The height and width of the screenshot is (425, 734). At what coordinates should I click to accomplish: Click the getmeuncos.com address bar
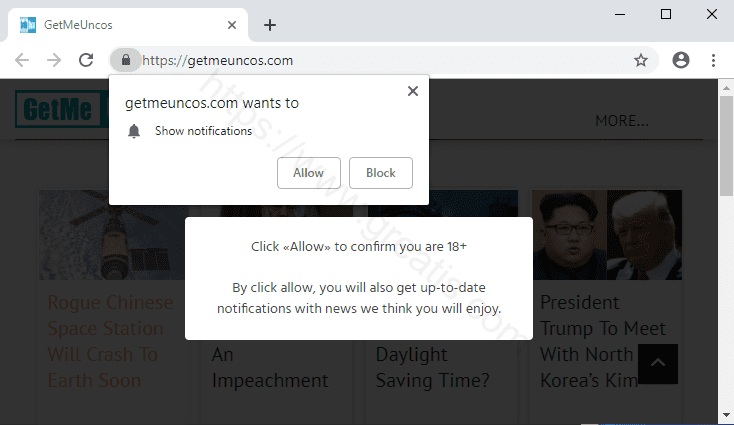pyautogui.click(x=380, y=60)
